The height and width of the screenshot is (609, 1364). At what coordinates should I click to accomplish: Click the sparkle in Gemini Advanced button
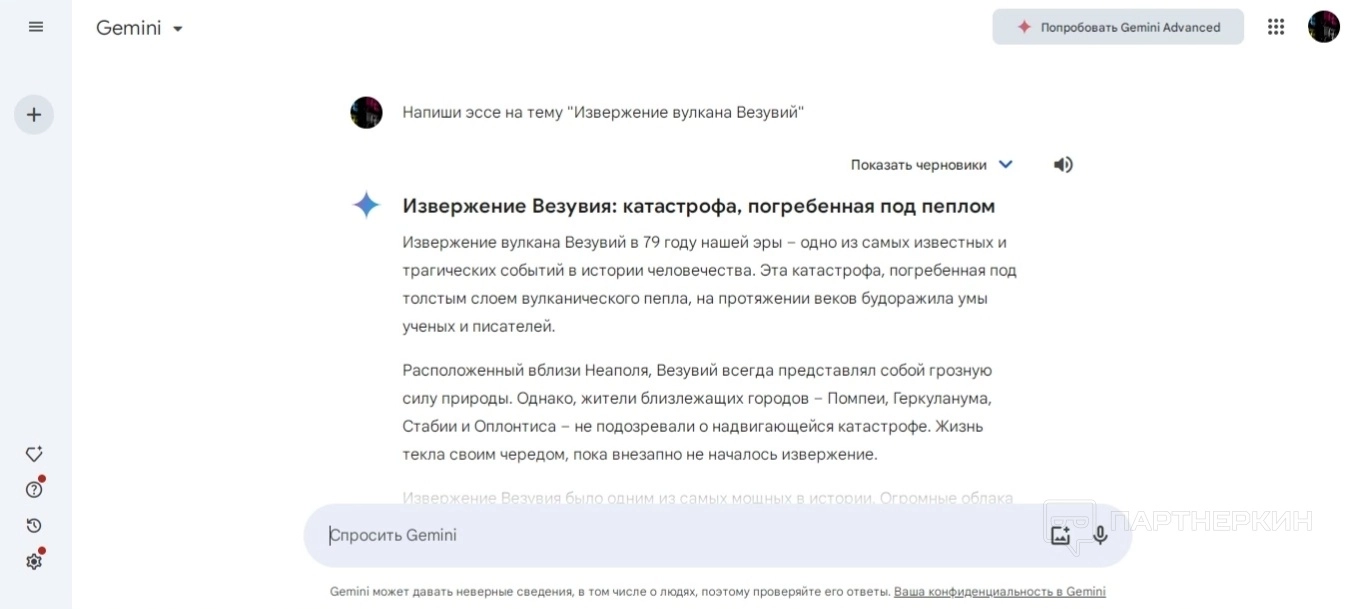click(x=1024, y=27)
